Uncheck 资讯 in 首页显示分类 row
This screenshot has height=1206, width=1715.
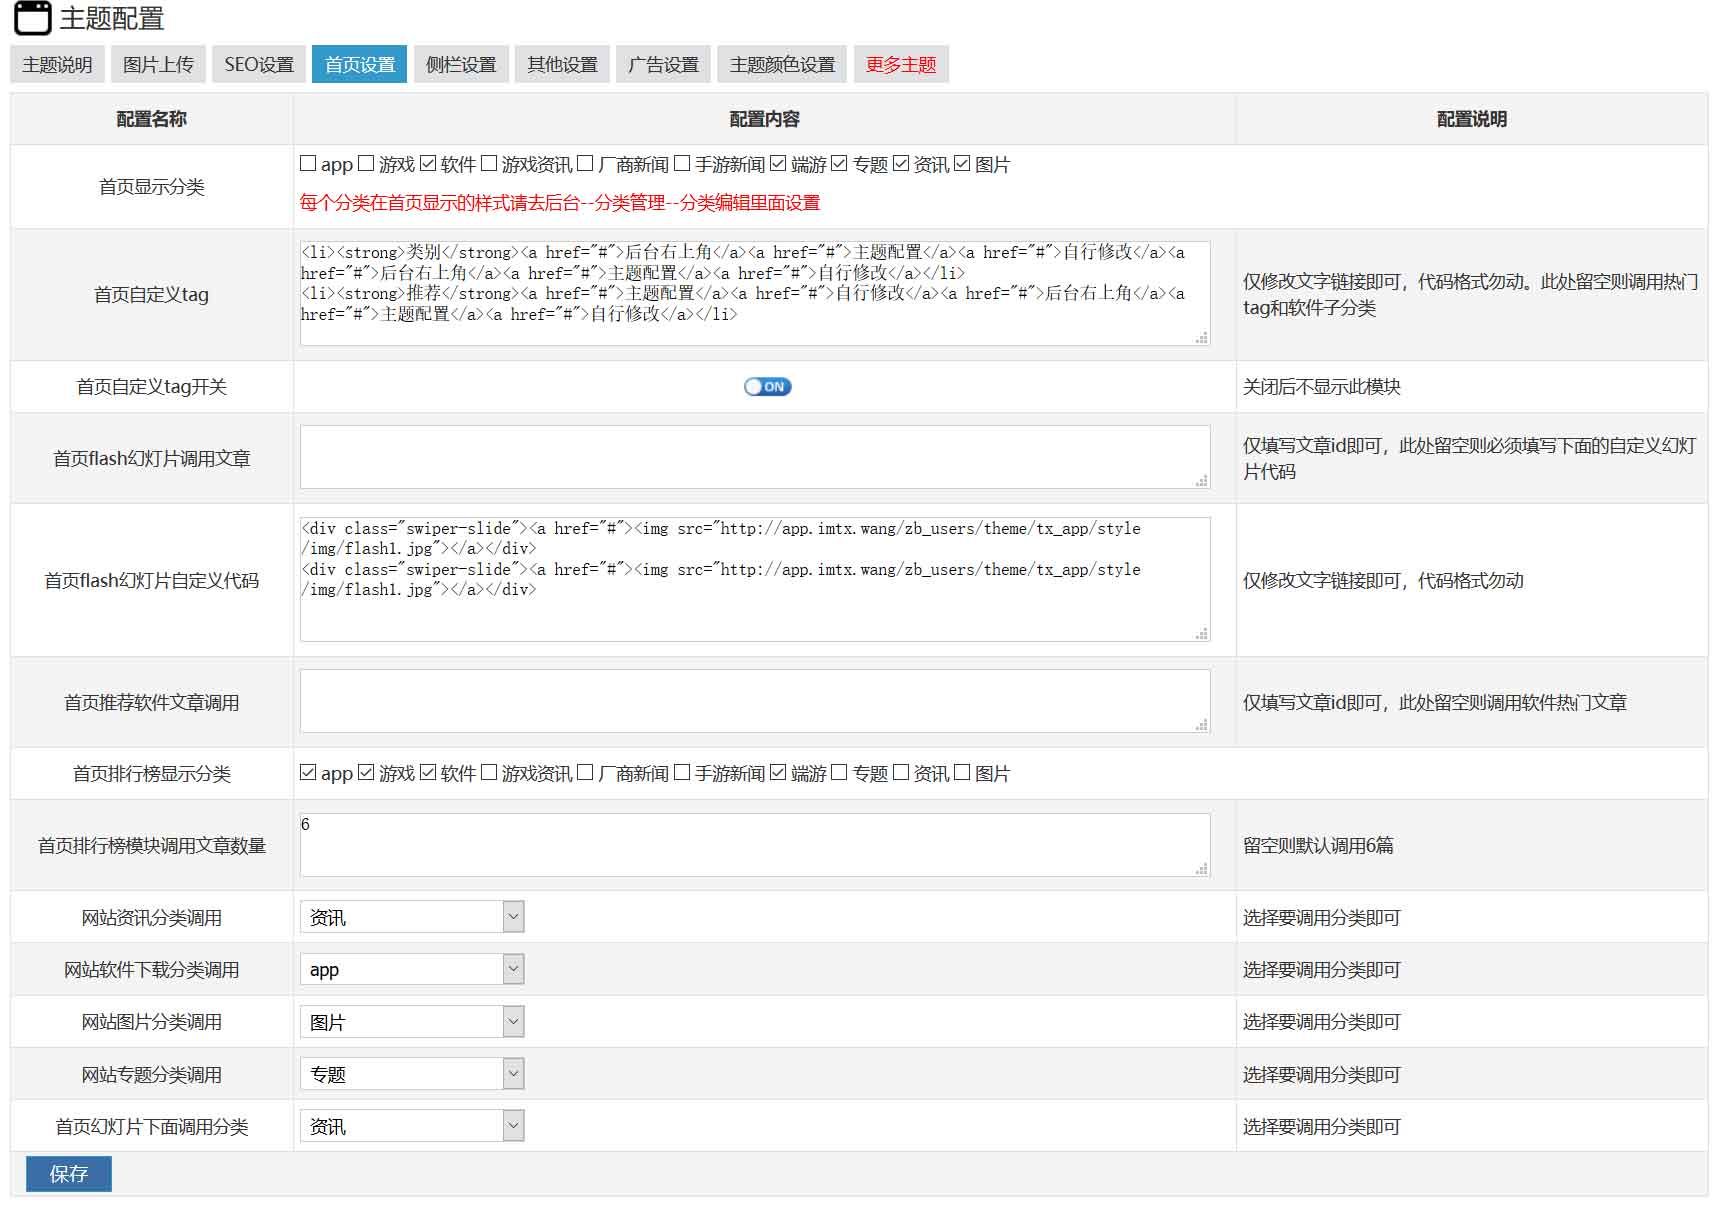pyautogui.click(x=901, y=163)
